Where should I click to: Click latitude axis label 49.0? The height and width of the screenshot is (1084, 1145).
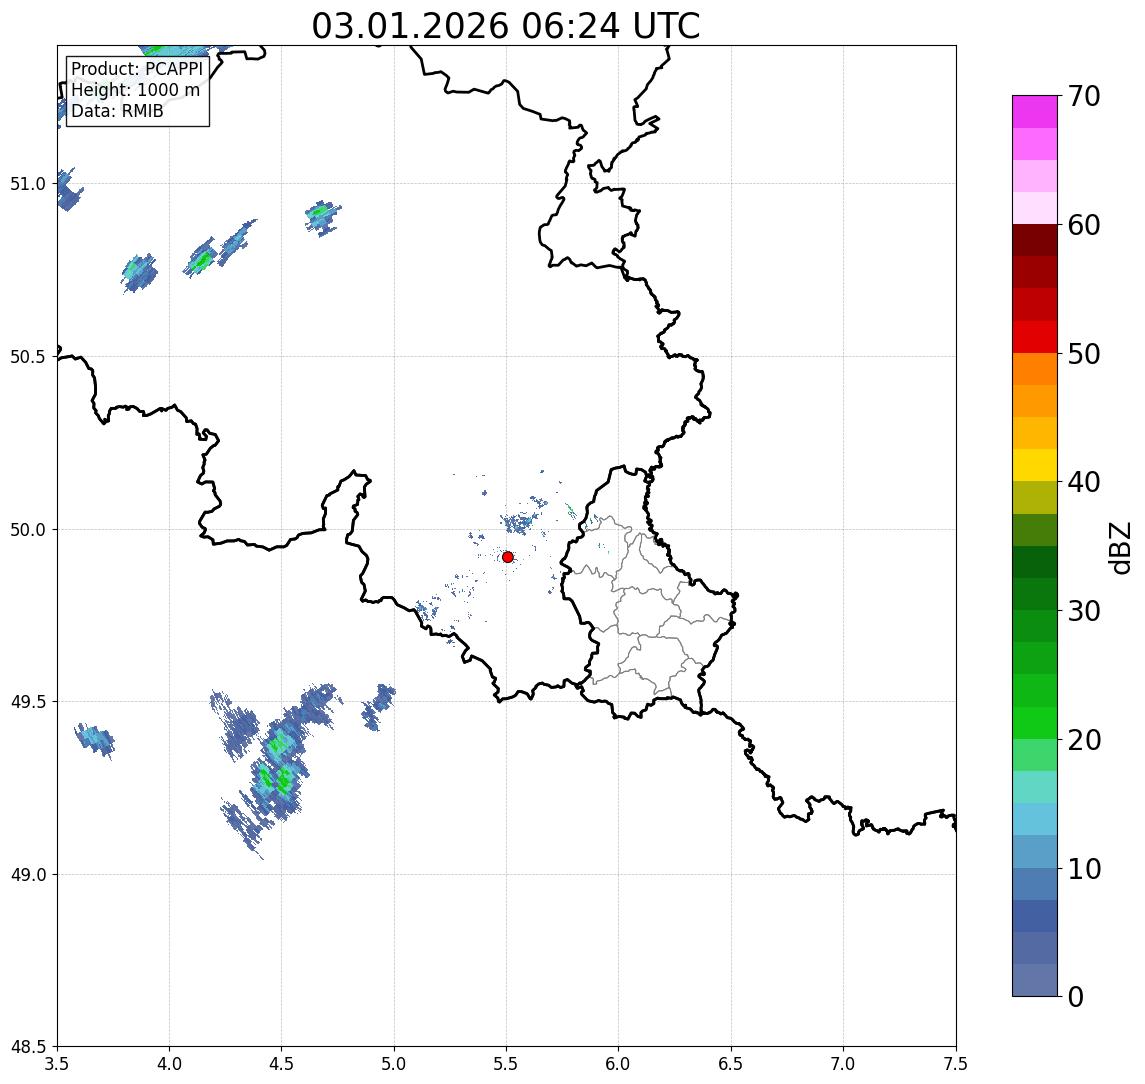[x=28, y=874]
